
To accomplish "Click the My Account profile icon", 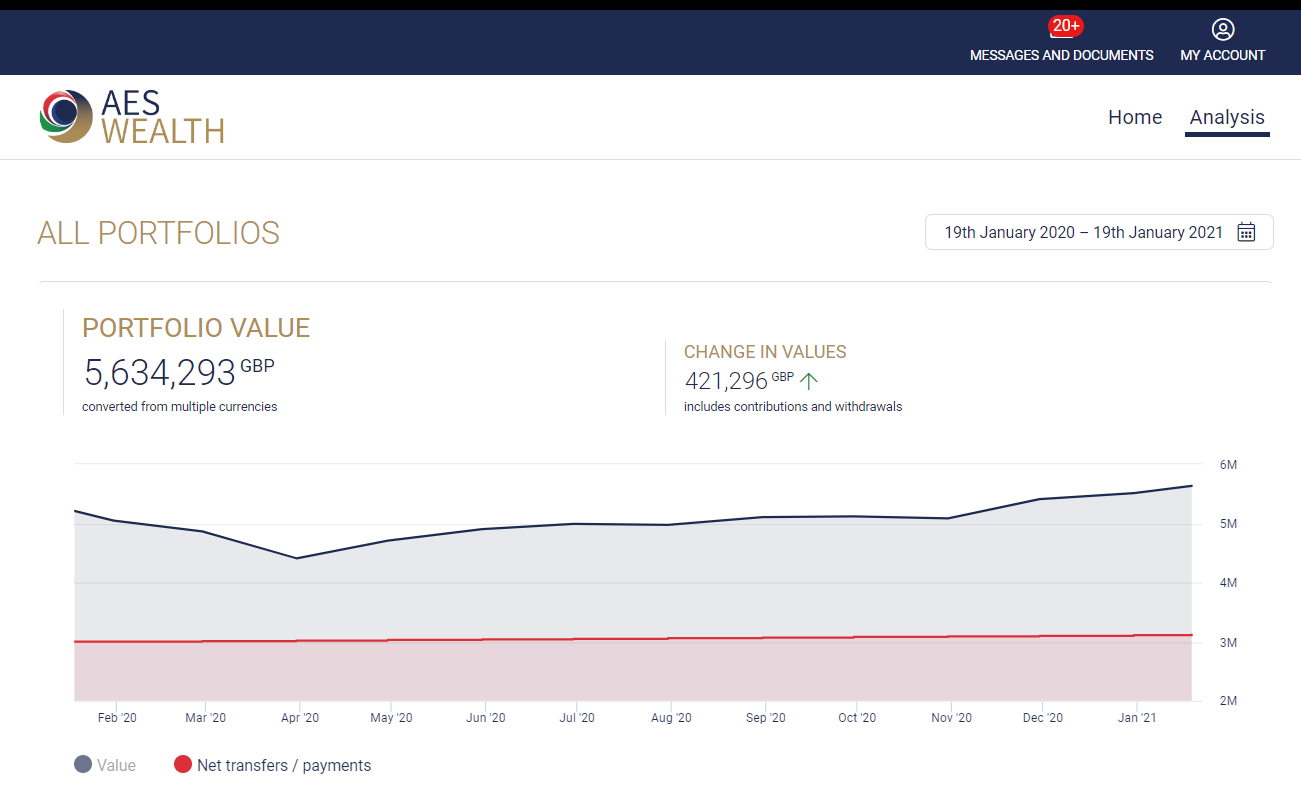I will (1222, 30).
